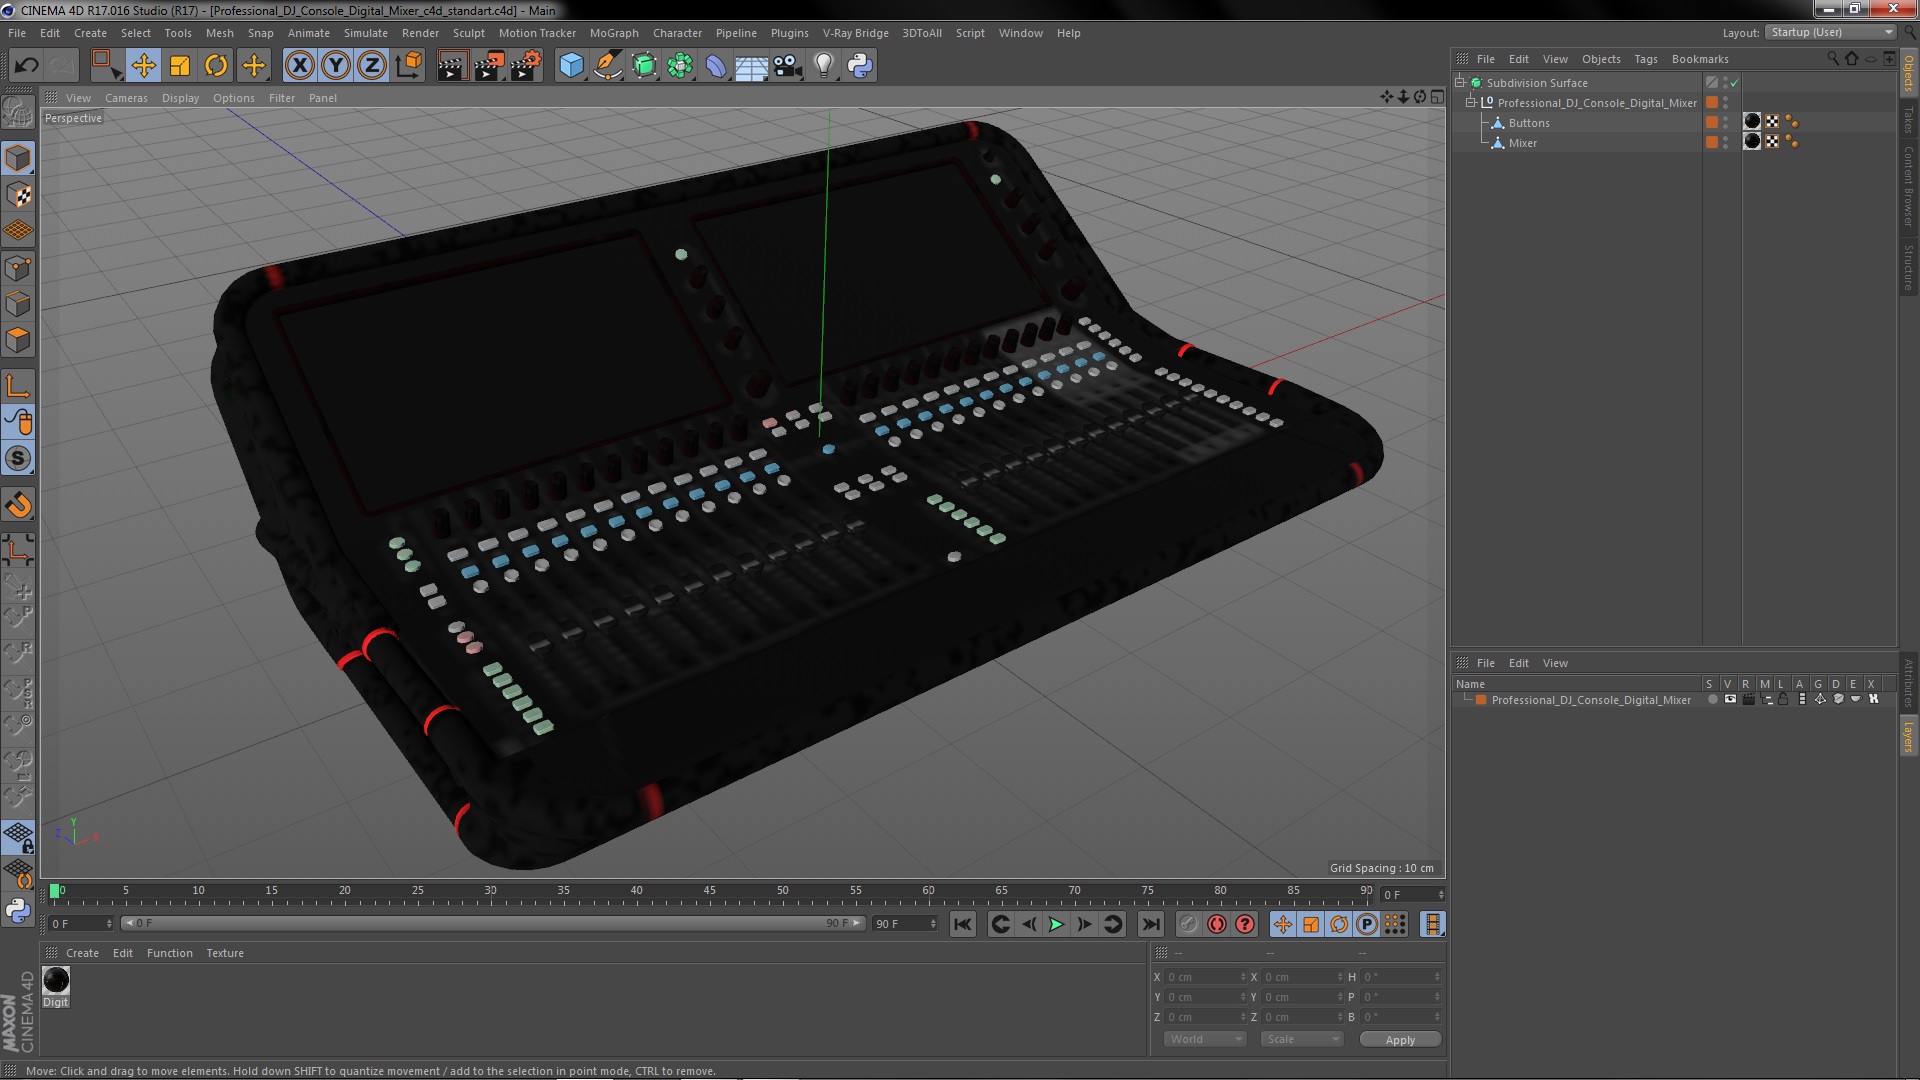Image resolution: width=1920 pixels, height=1080 pixels.
Task: Open Material Manager Create menu
Action: (x=82, y=953)
